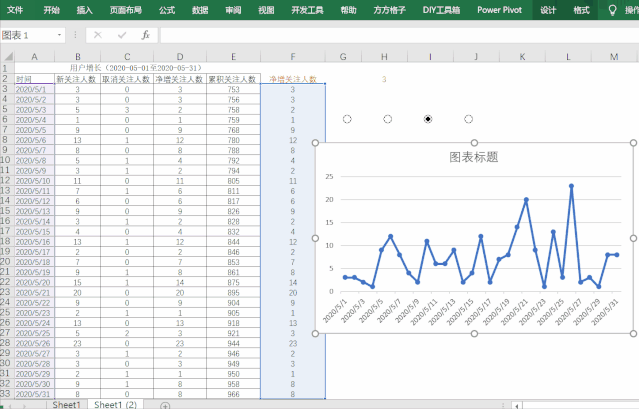Switch to the 开始 ribbon tab

point(51,10)
